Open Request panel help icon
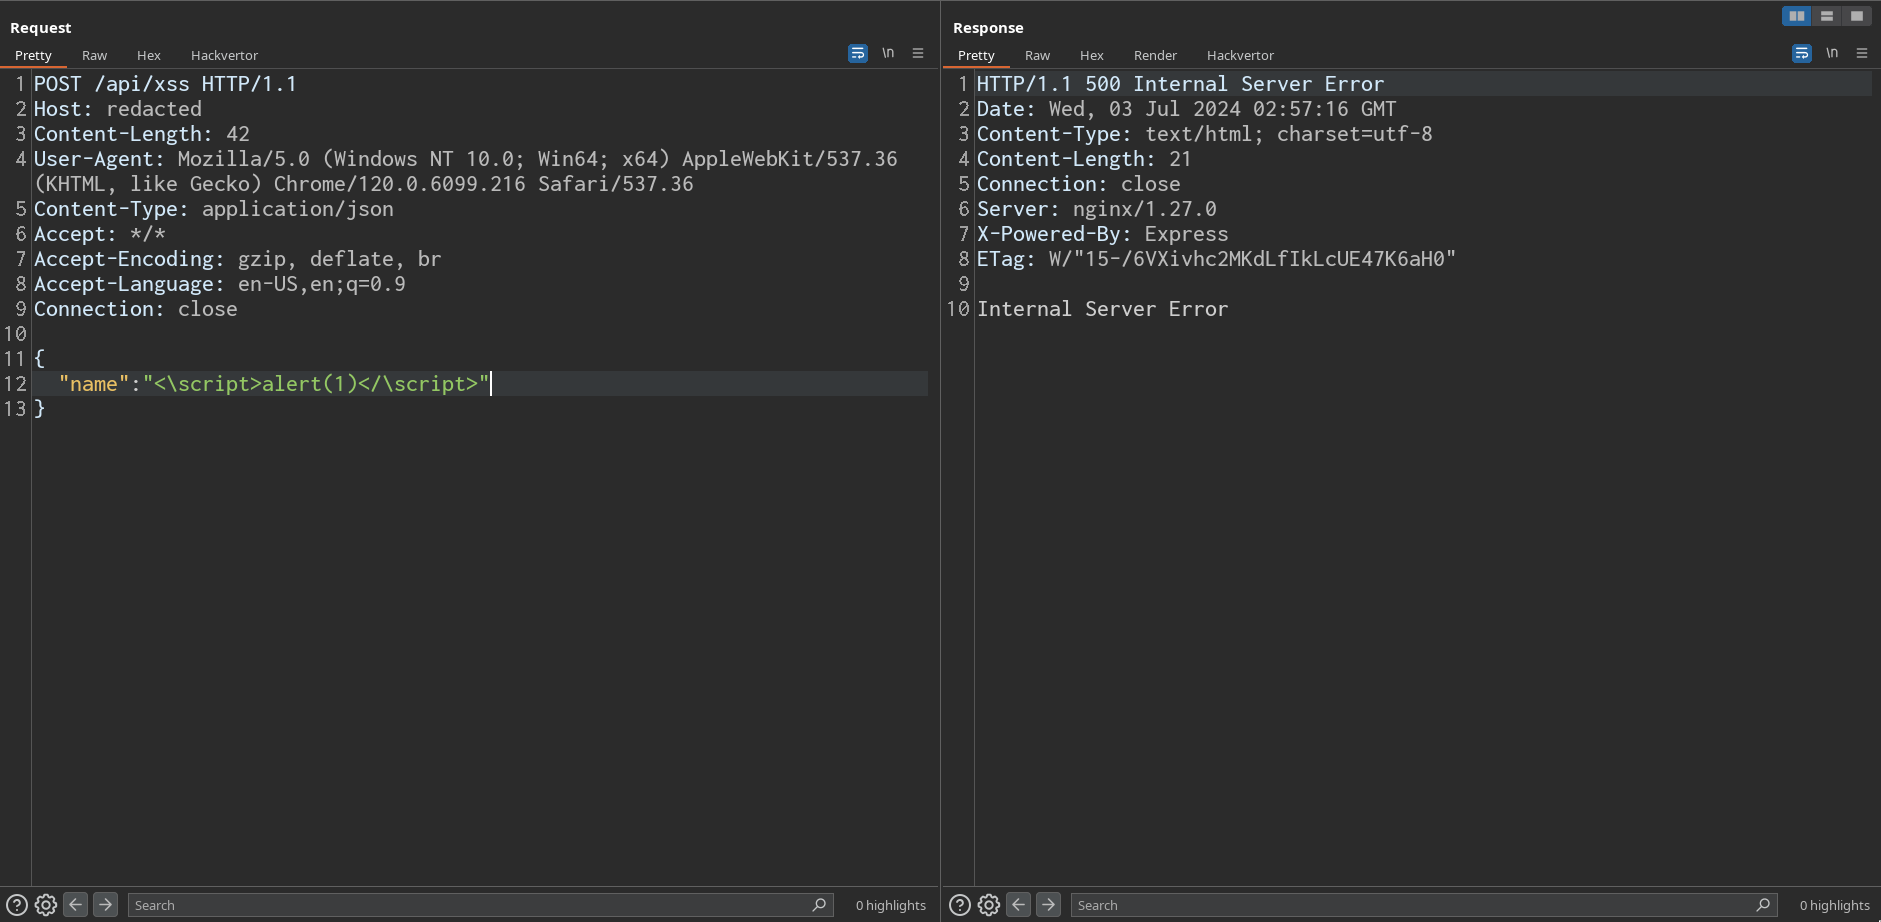This screenshot has width=1881, height=922. coord(17,905)
